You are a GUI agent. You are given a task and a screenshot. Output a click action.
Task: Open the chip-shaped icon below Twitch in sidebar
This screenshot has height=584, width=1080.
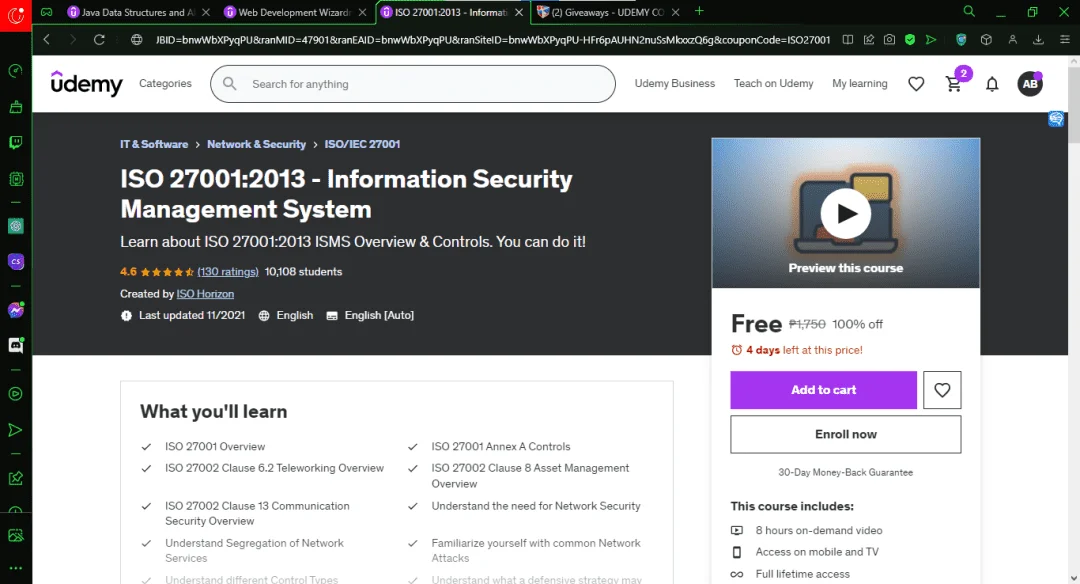[15, 179]
